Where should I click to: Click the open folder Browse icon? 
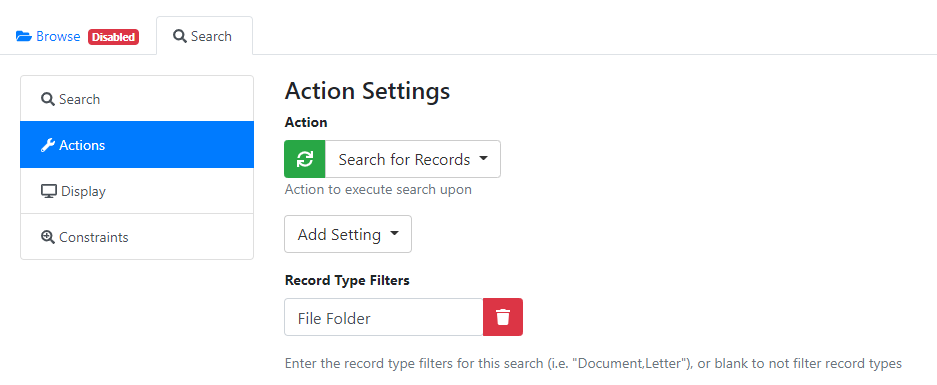coord(24,36)
